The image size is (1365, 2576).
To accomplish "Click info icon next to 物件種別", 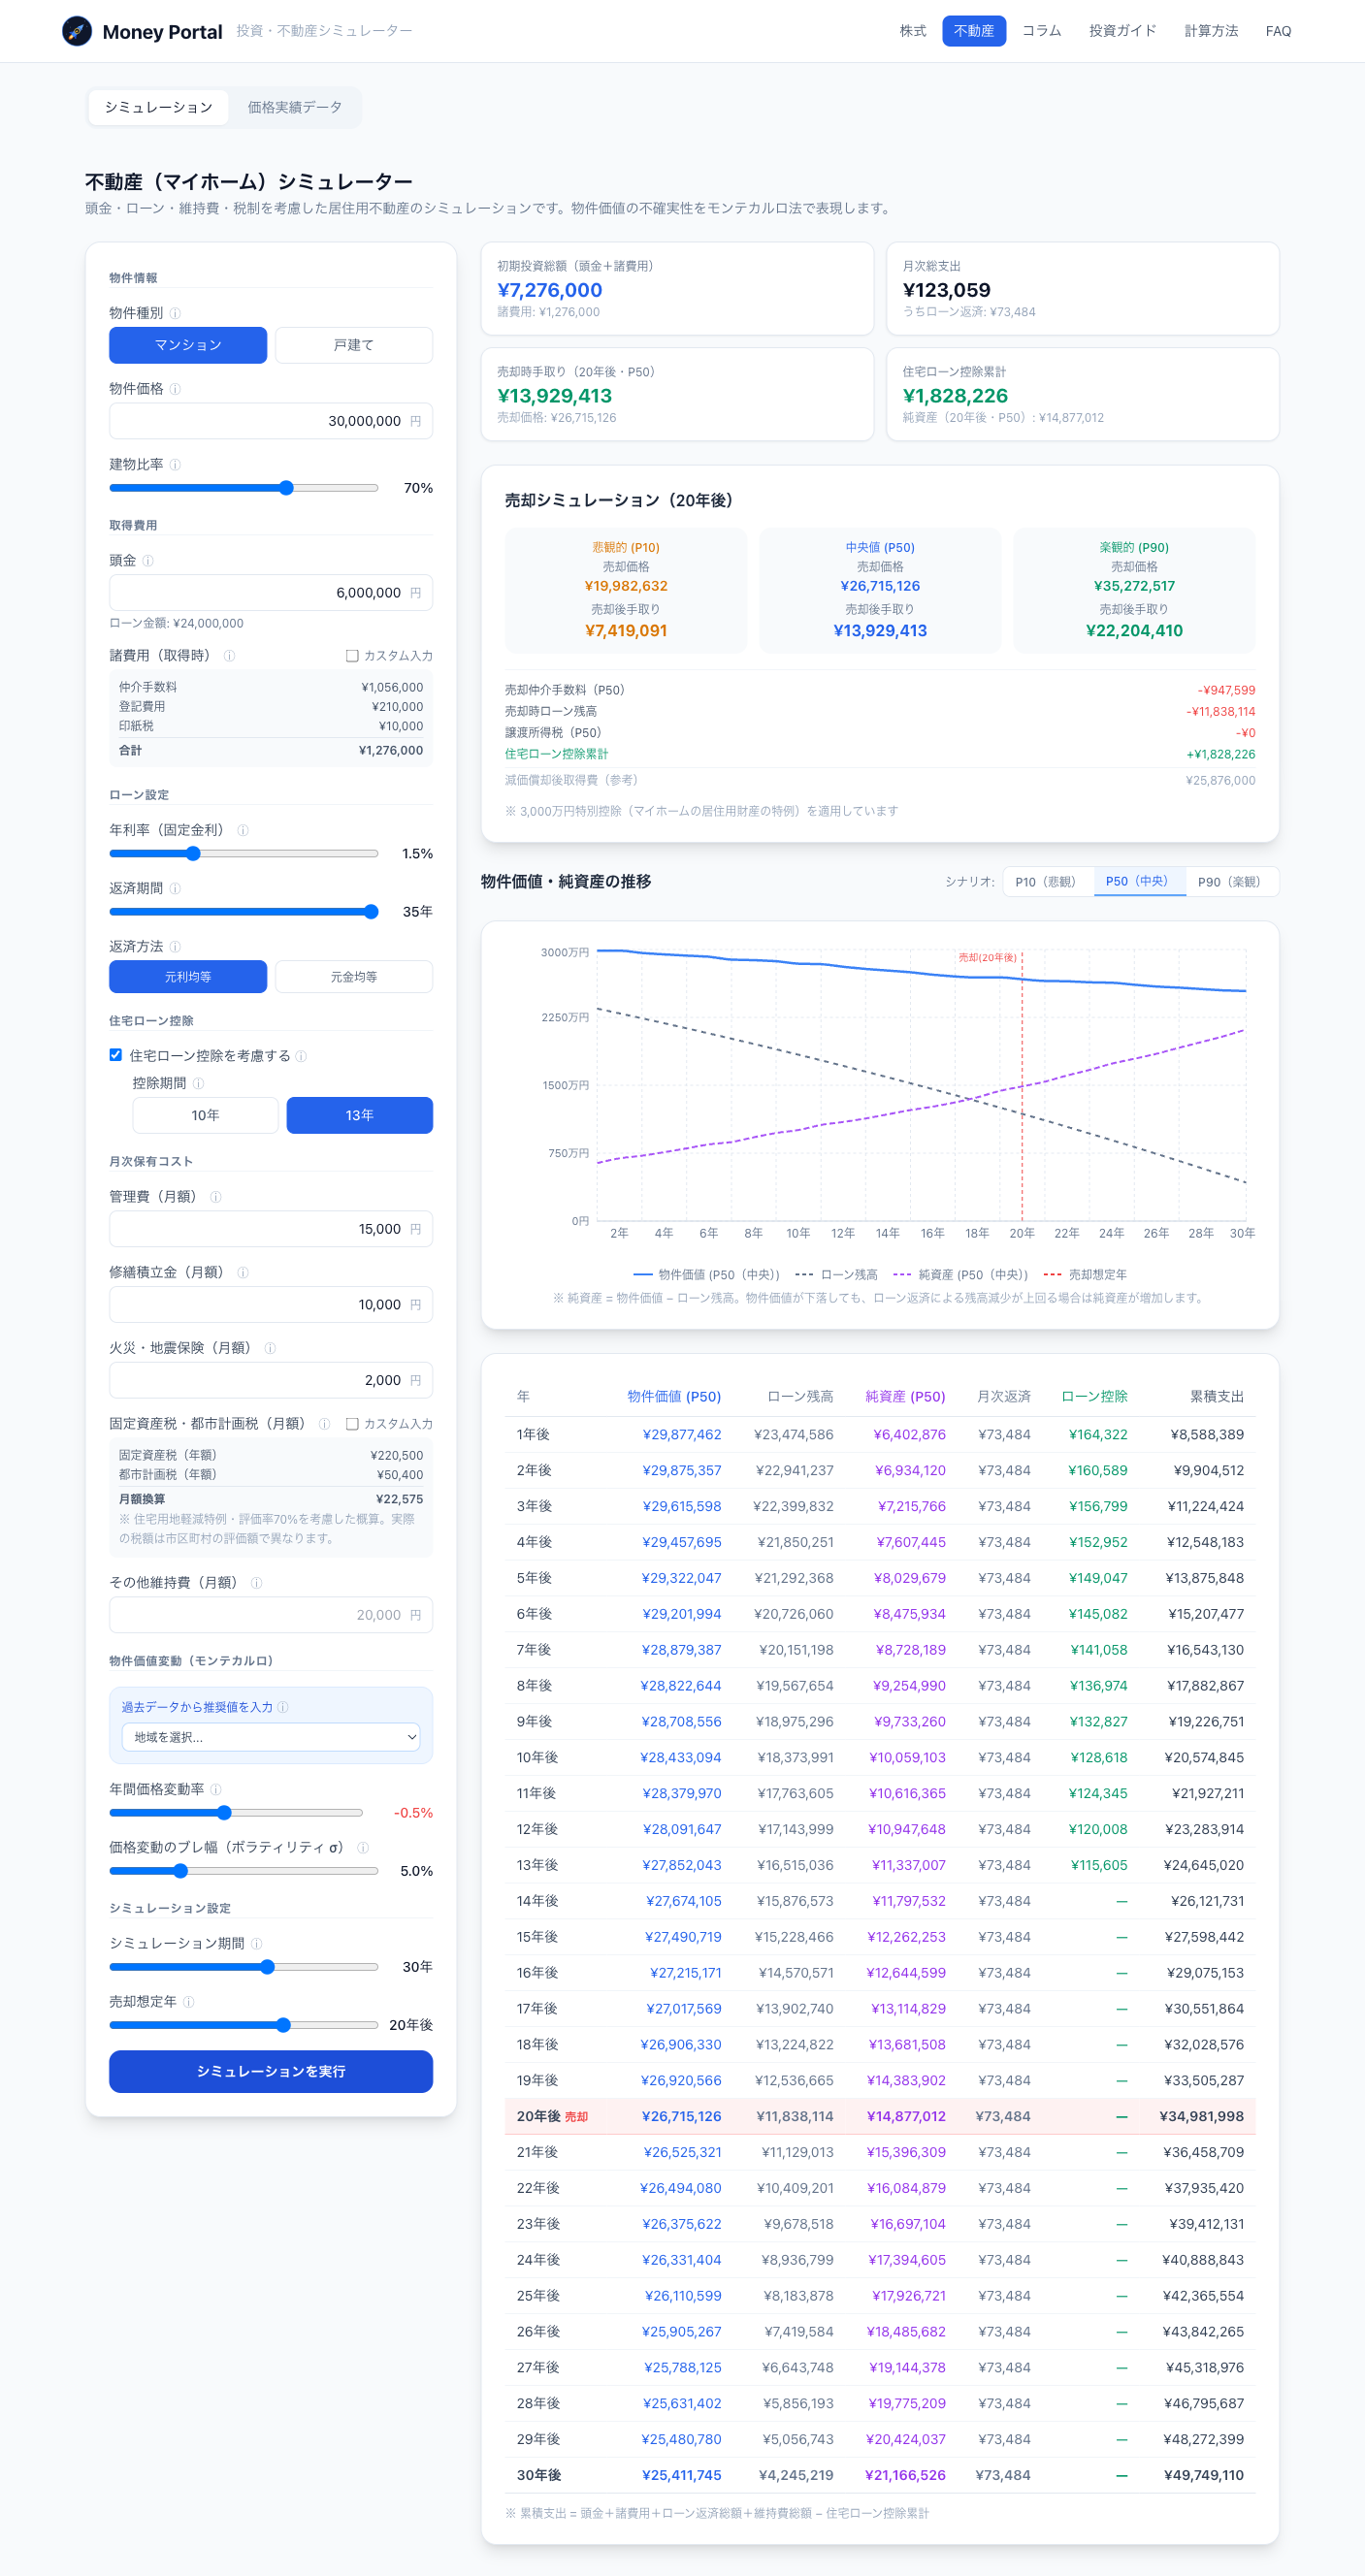I will [x=175, y=313].
